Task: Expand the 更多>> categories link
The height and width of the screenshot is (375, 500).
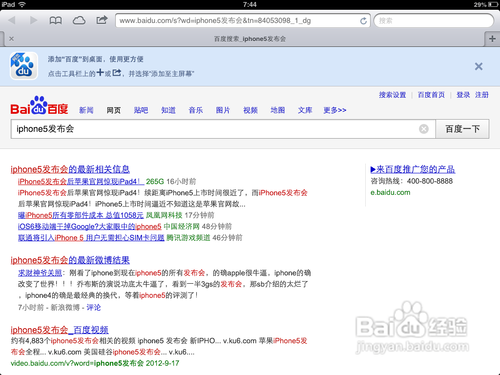Action: (335, 110)
